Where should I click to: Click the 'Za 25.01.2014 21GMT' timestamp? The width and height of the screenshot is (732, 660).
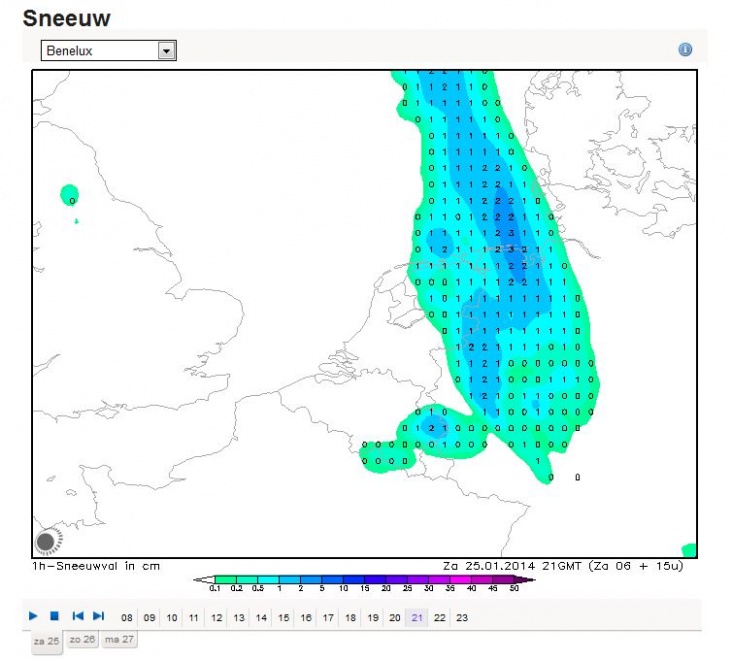click(512, 566)
